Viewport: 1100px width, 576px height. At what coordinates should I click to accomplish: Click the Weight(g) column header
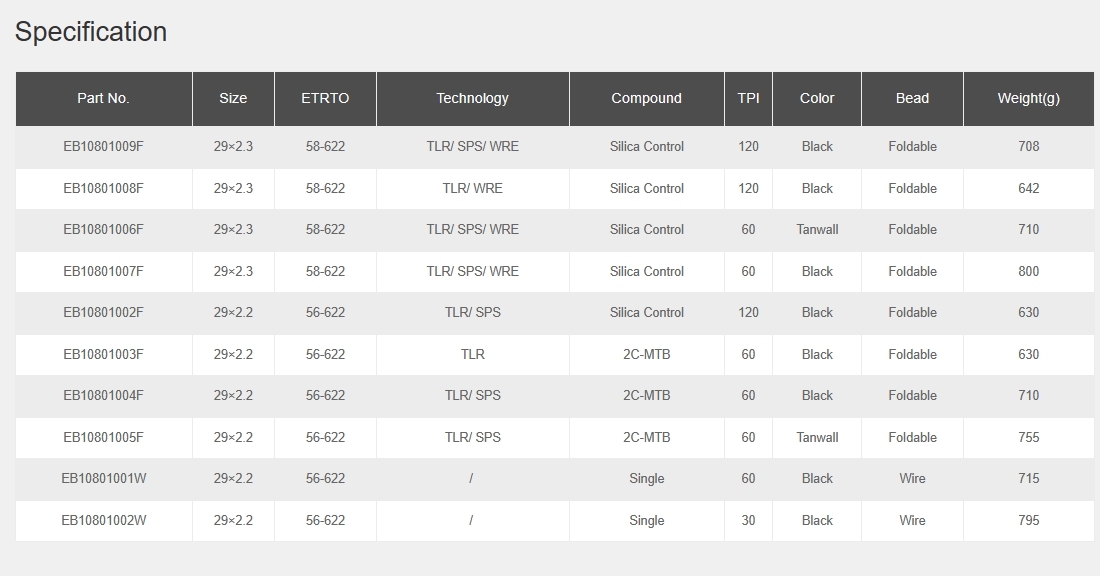click(x=1028, y=99)
